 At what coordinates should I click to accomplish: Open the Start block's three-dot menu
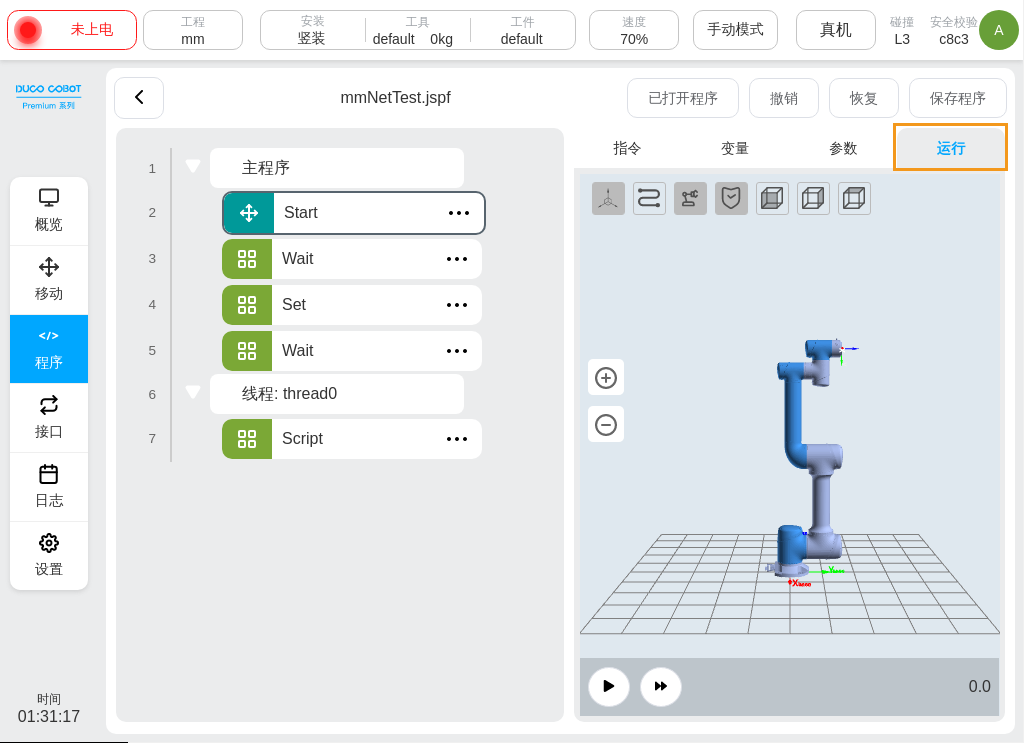[x=459, y=213]
